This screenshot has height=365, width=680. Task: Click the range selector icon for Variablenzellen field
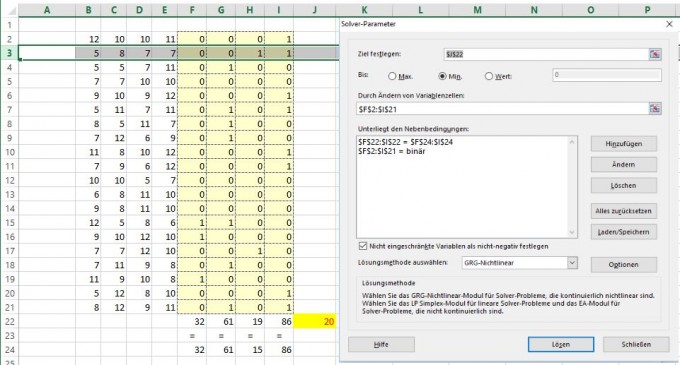click(x=654, y=109)
